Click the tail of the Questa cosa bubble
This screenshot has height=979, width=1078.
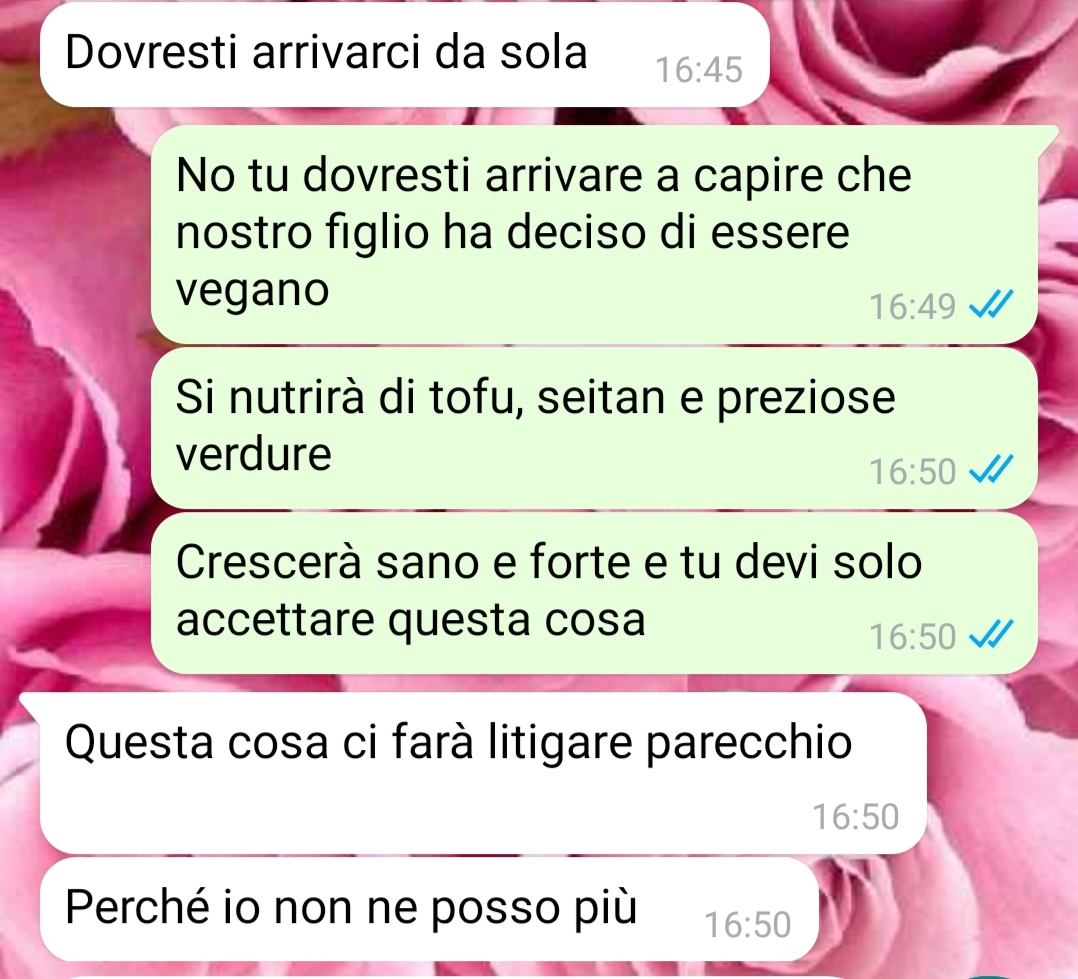30,703
